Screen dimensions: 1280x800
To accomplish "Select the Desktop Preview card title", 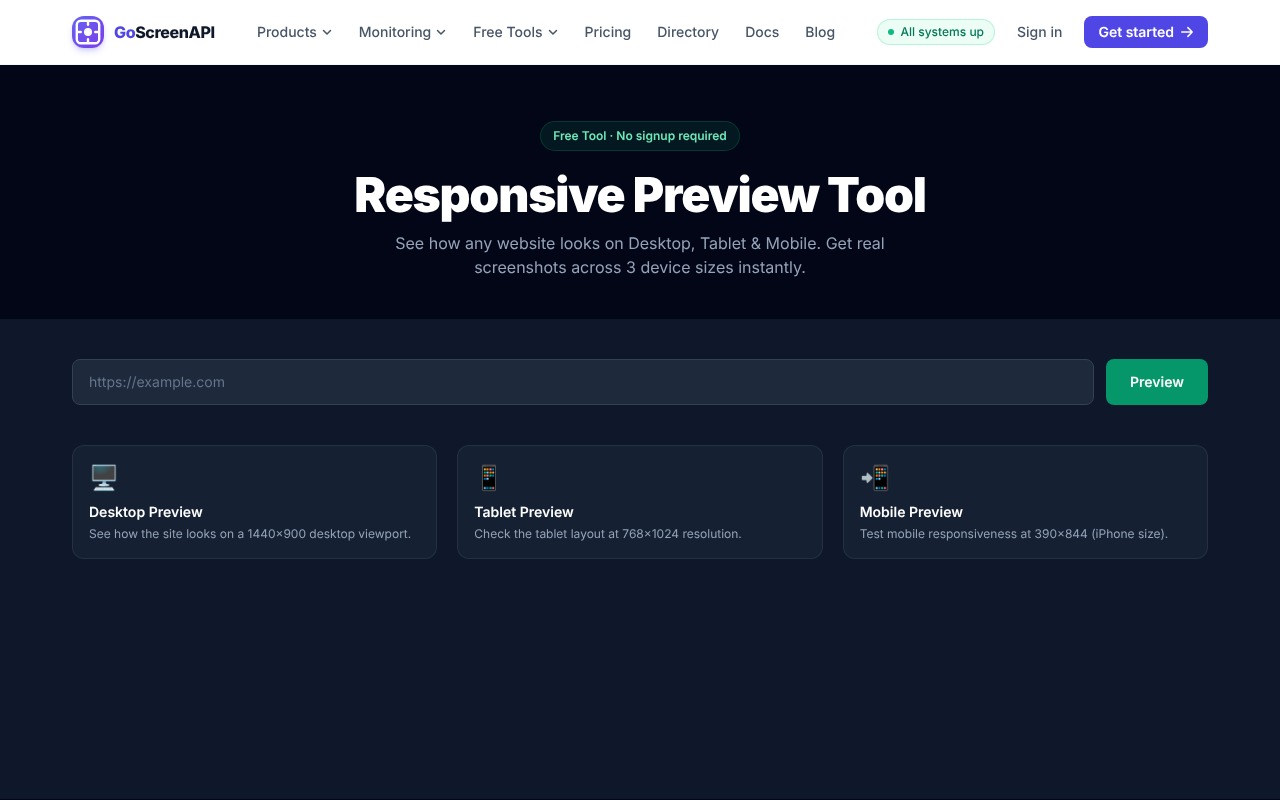I will click(x=146, y=512).
